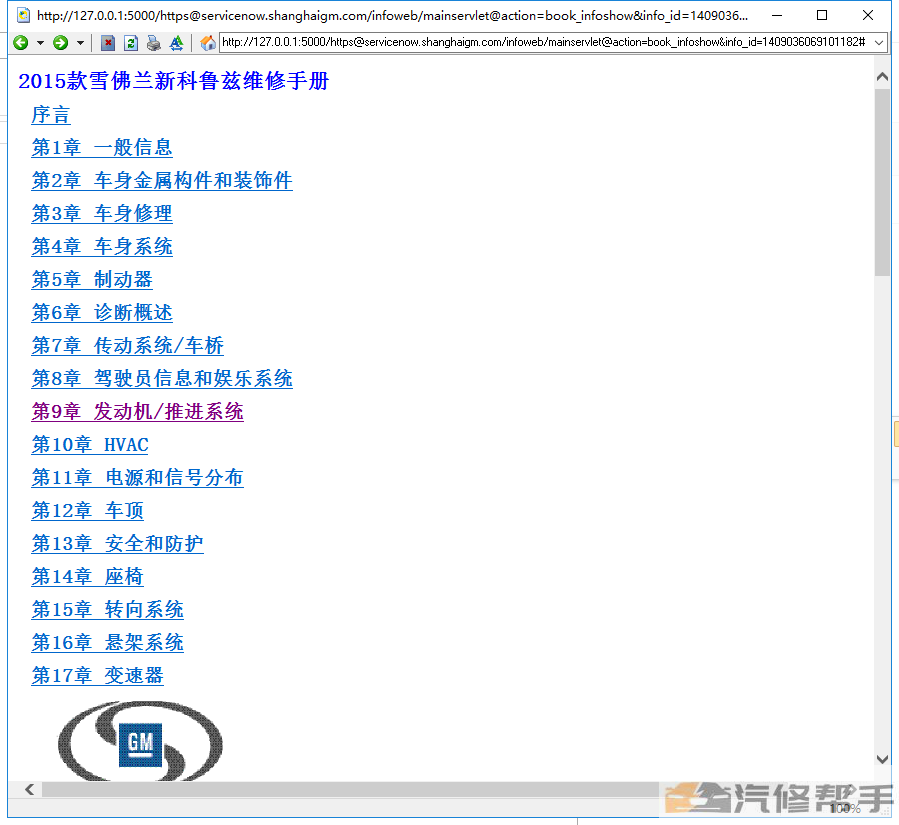Minimize the browser window
Image resolution: width=899 pixels, height=825 pixels.
coord(777,15)
